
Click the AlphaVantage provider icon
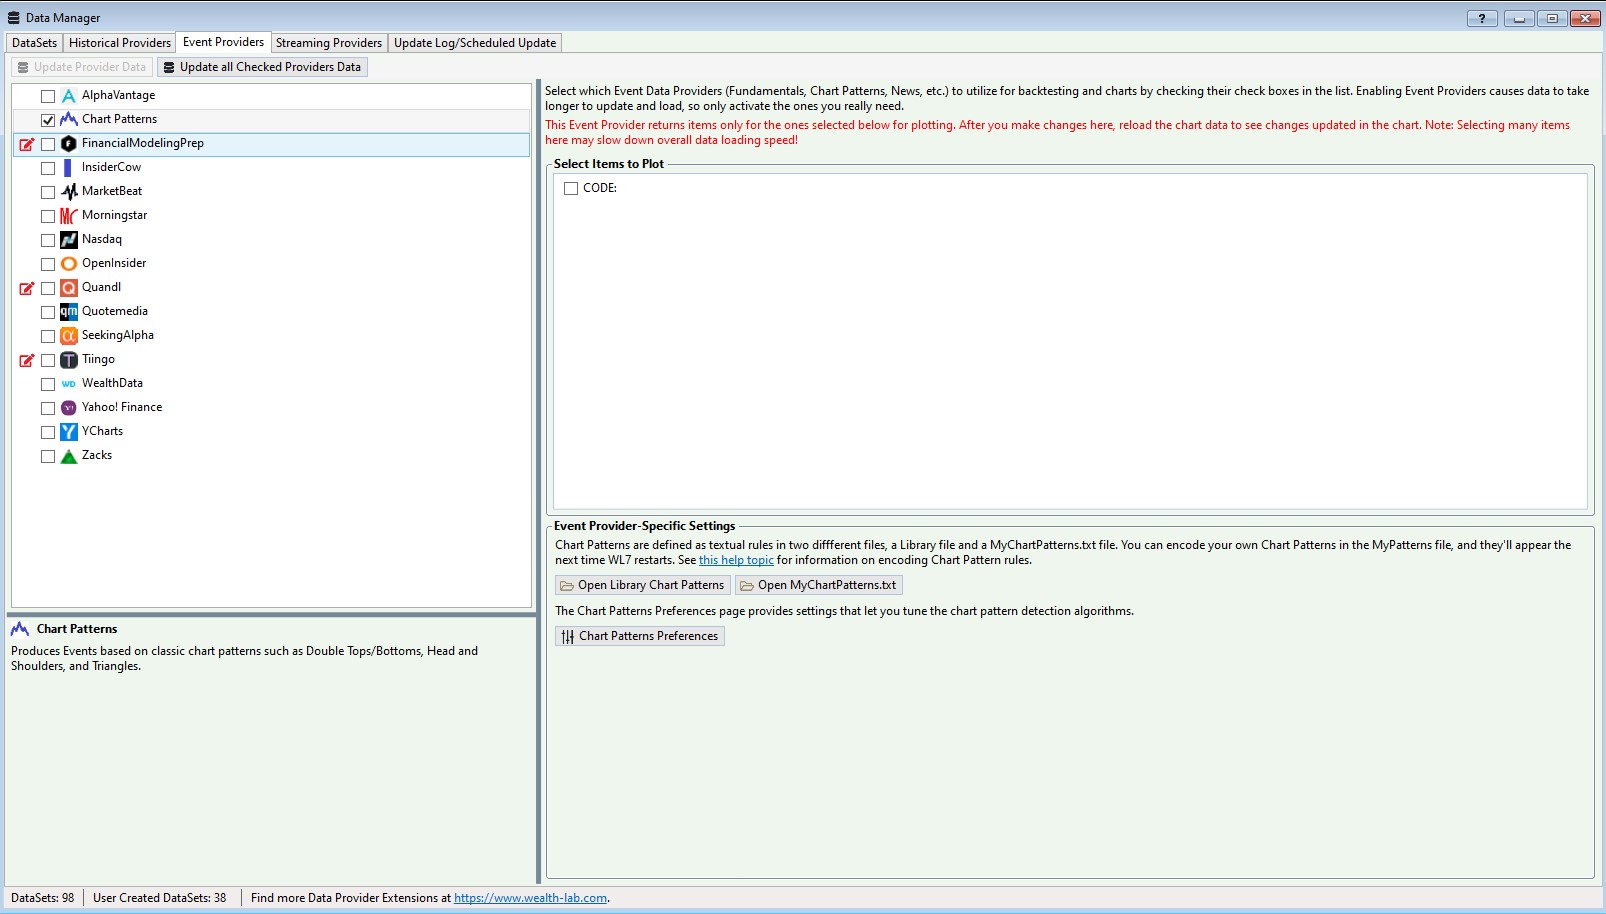[x=69, y=96]
